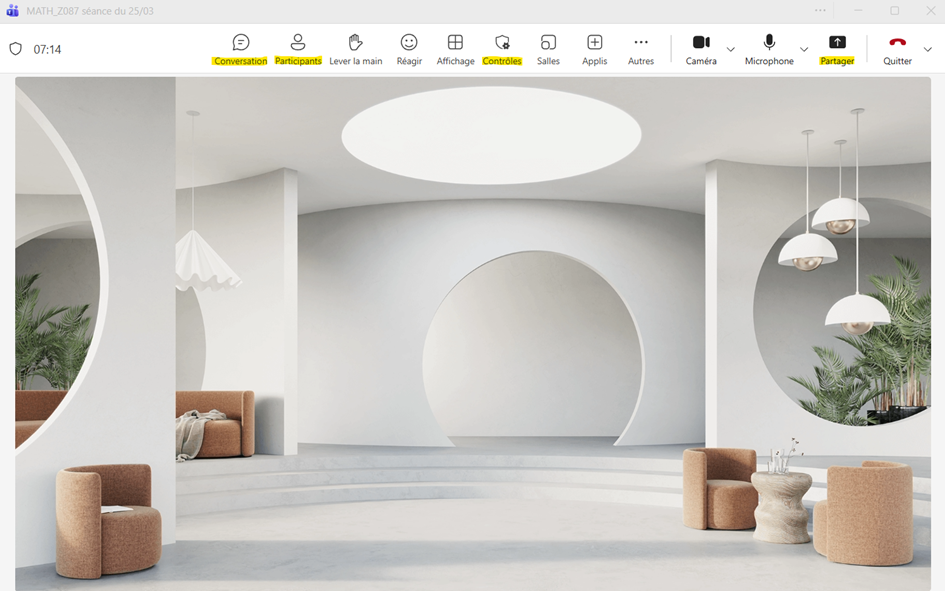945x591 pixels.
Task: Add apps with the Applis button
Action: click(x=595, y=49)
